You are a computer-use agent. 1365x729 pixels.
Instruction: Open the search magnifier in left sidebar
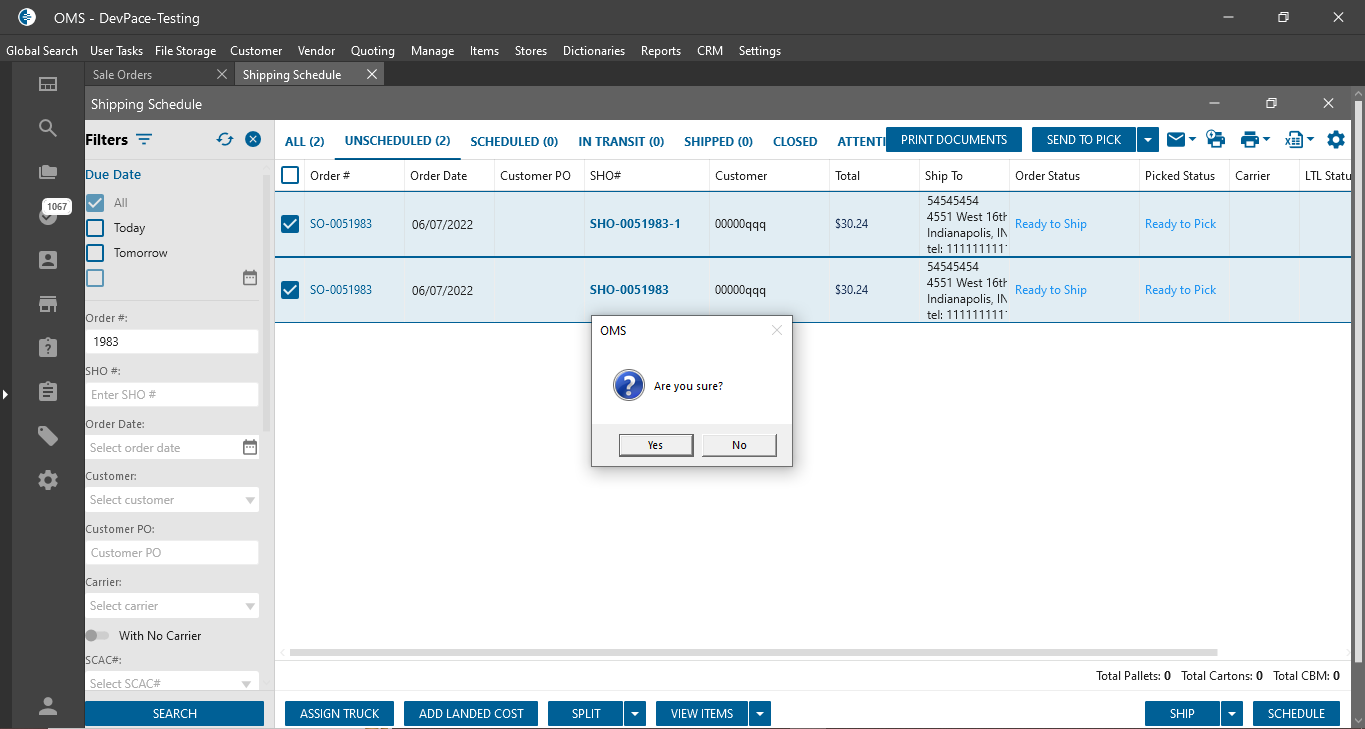click(x=48, y=128)
